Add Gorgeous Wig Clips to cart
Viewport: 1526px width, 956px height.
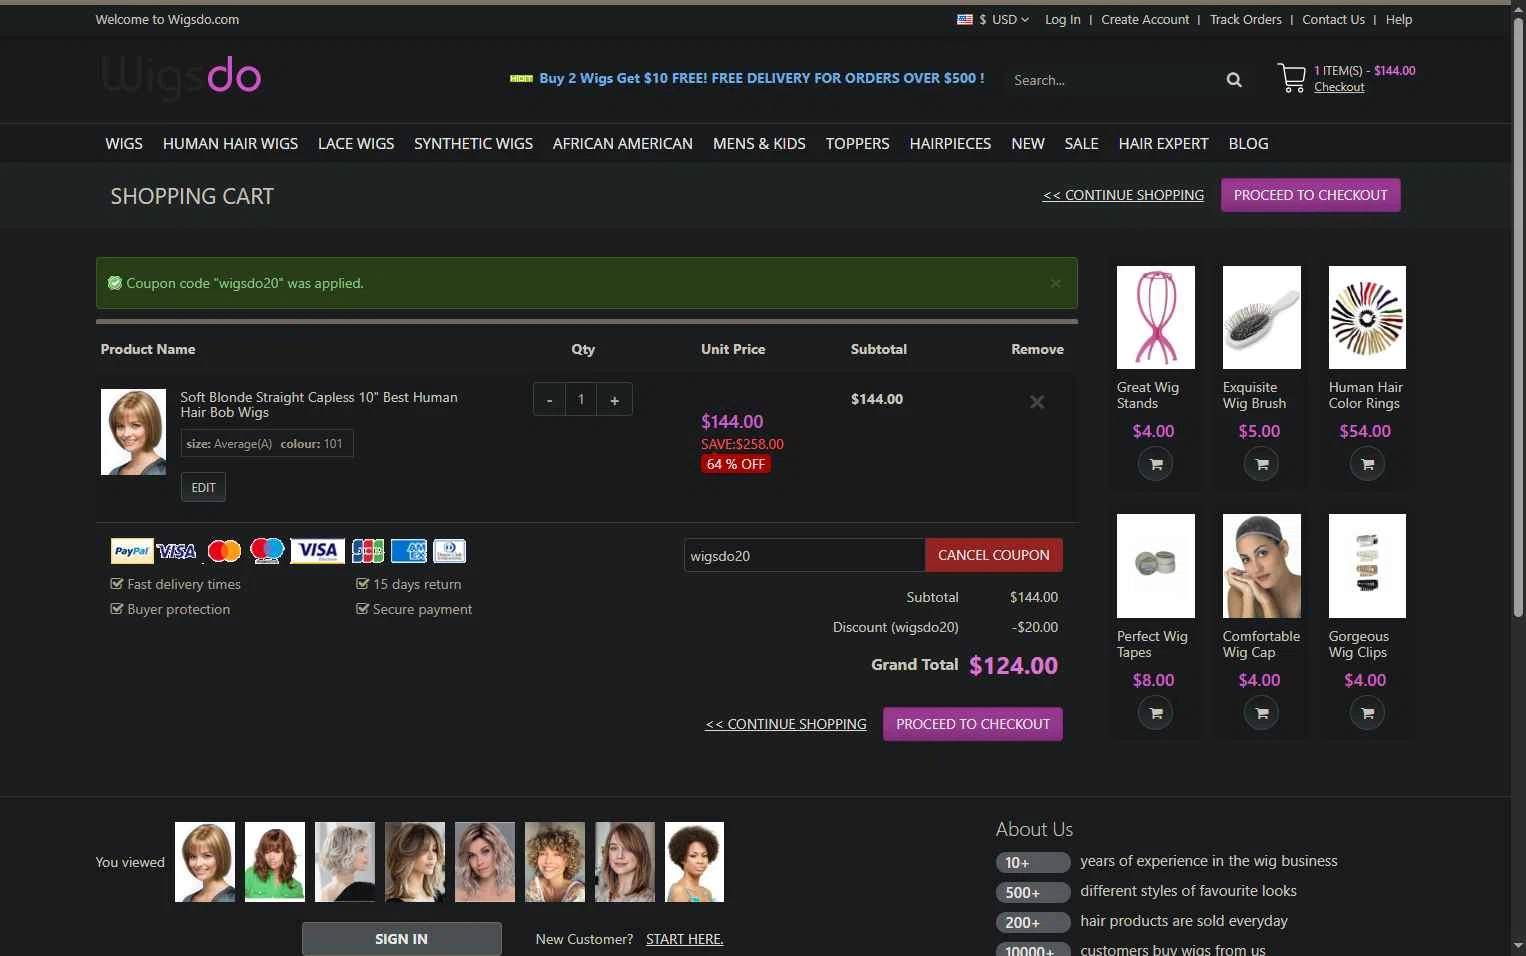[x=1367, y=713]
